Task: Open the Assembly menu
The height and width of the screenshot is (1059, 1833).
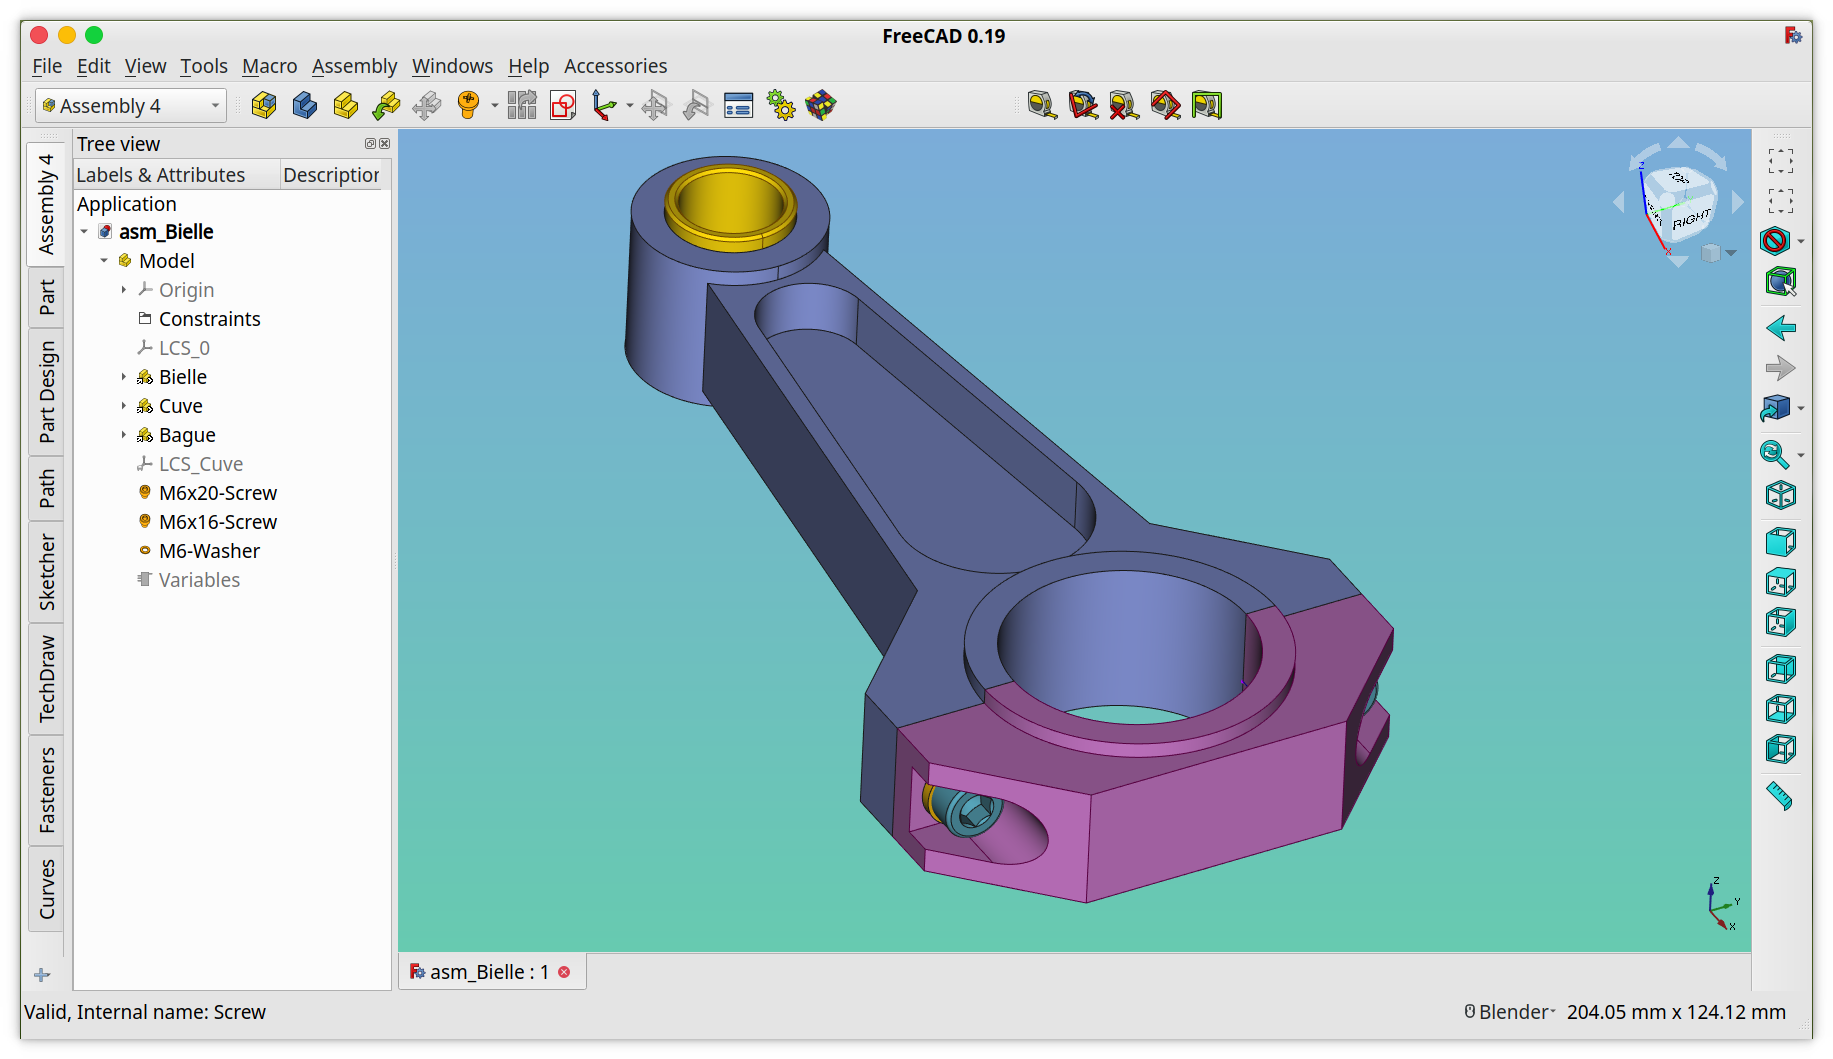Action: tap(354, 66)
